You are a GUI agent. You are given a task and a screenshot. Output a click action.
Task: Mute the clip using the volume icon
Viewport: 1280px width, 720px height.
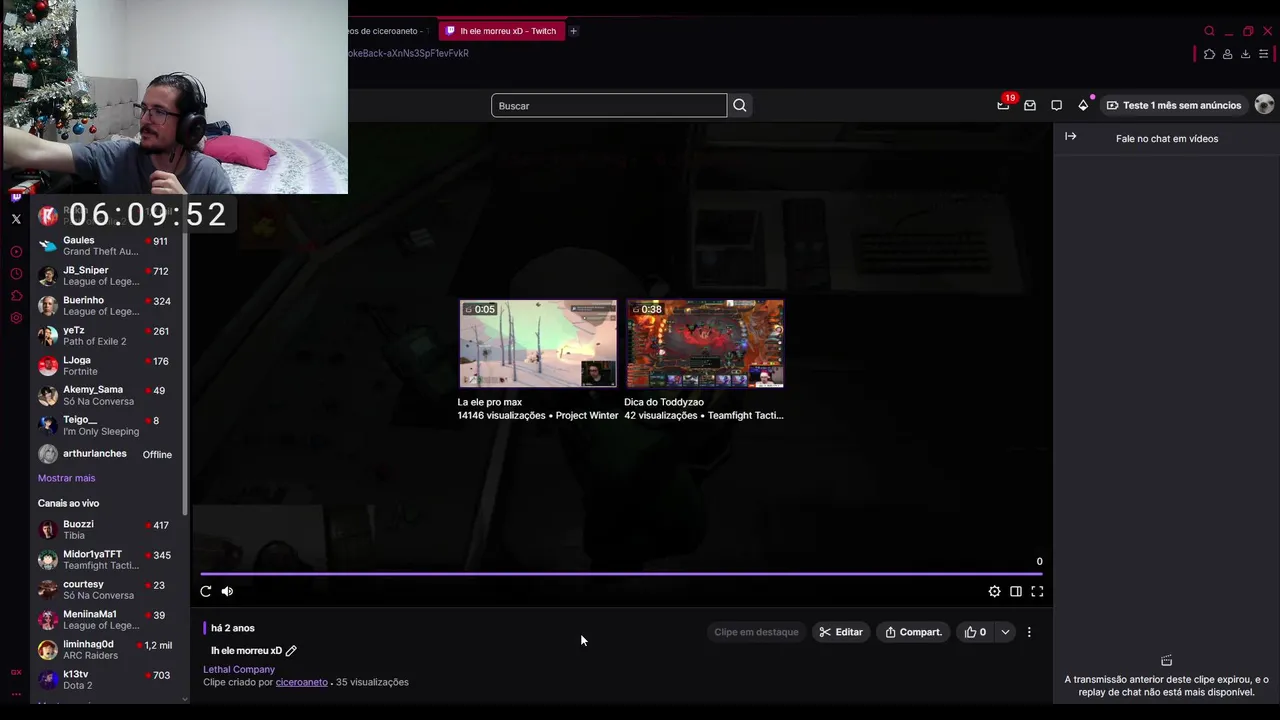point(227,591)
